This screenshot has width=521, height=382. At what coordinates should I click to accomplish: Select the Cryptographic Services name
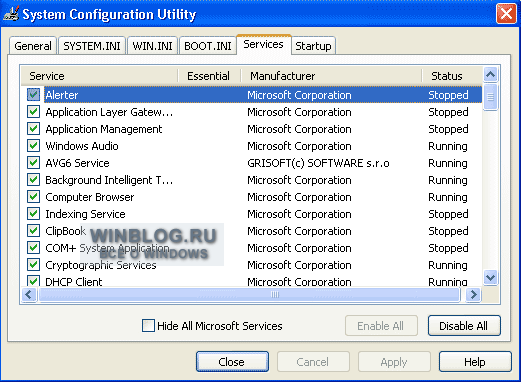pos(101,265)
